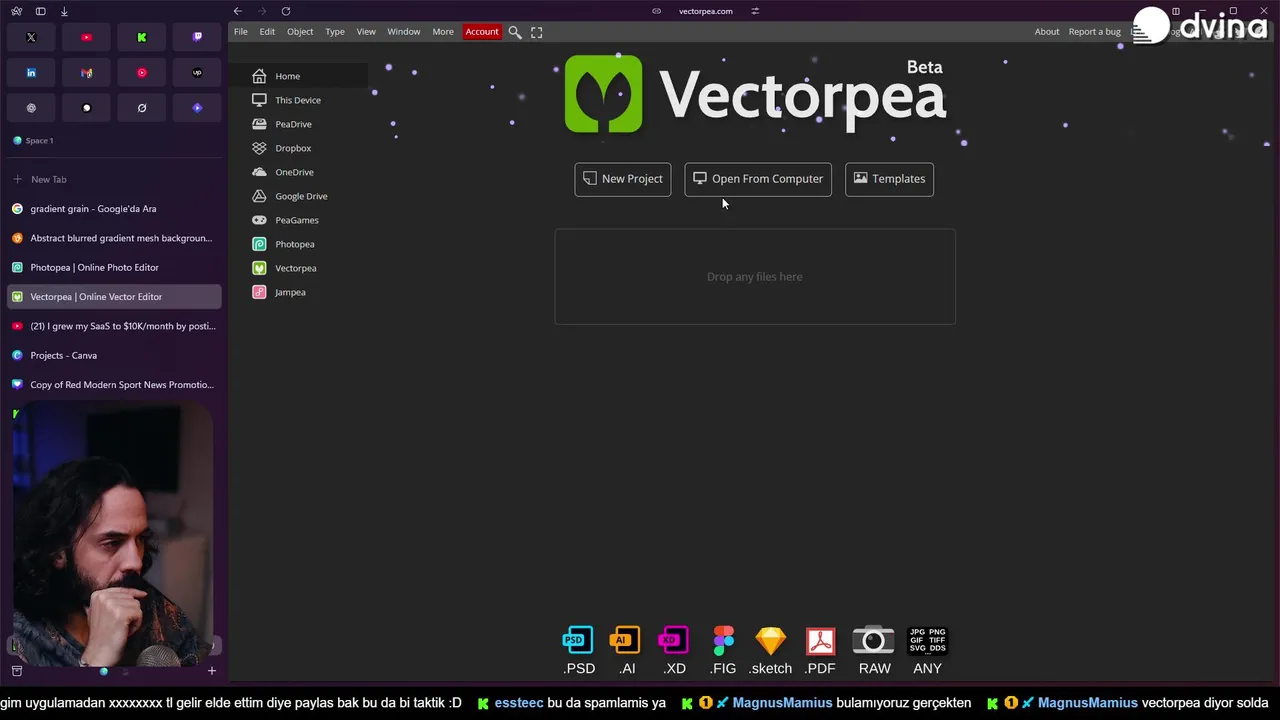
Task: Open the Window menu
Action: [x=404, y=32]
